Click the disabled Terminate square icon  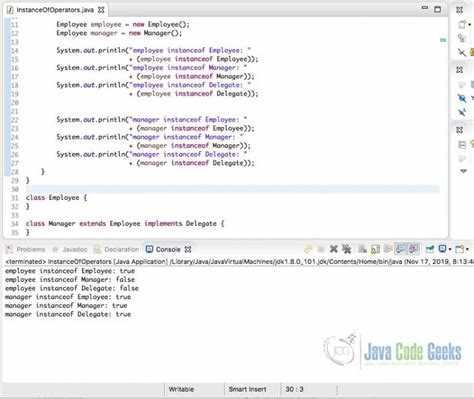[321, 249]
